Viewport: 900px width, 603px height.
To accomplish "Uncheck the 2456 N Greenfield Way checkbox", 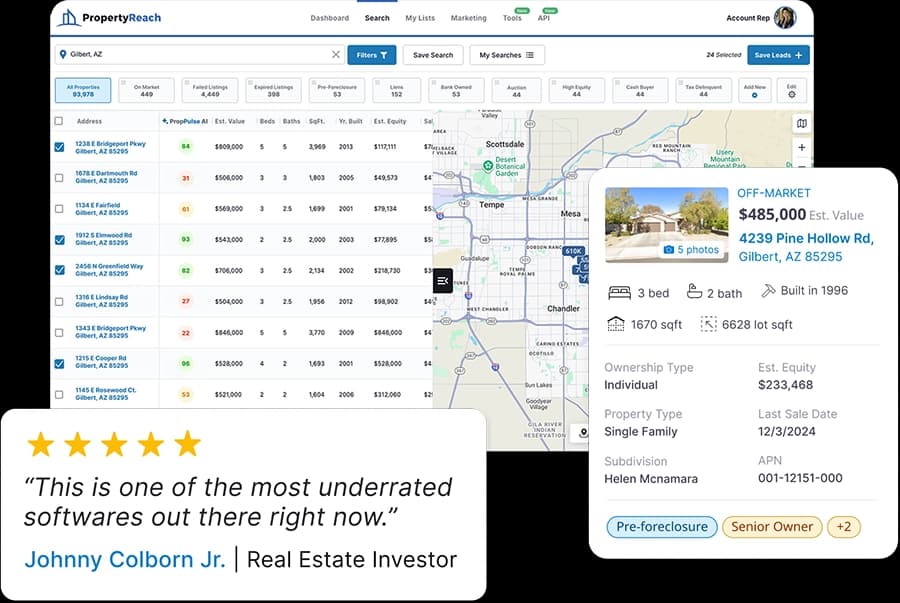I will (59, 270).
